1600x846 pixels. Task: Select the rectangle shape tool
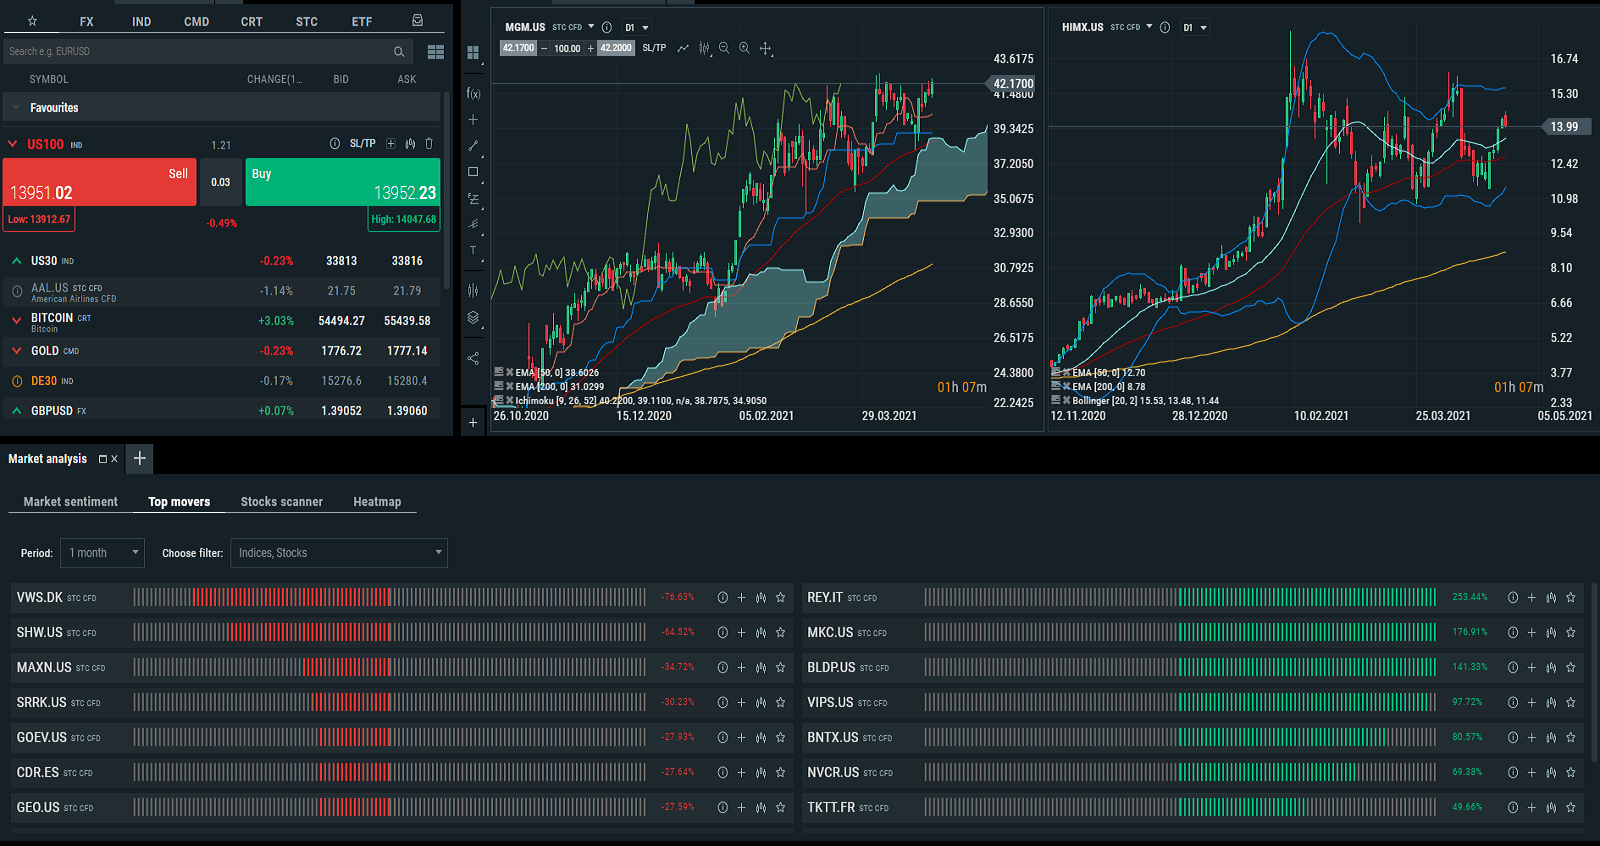[473, 172]
